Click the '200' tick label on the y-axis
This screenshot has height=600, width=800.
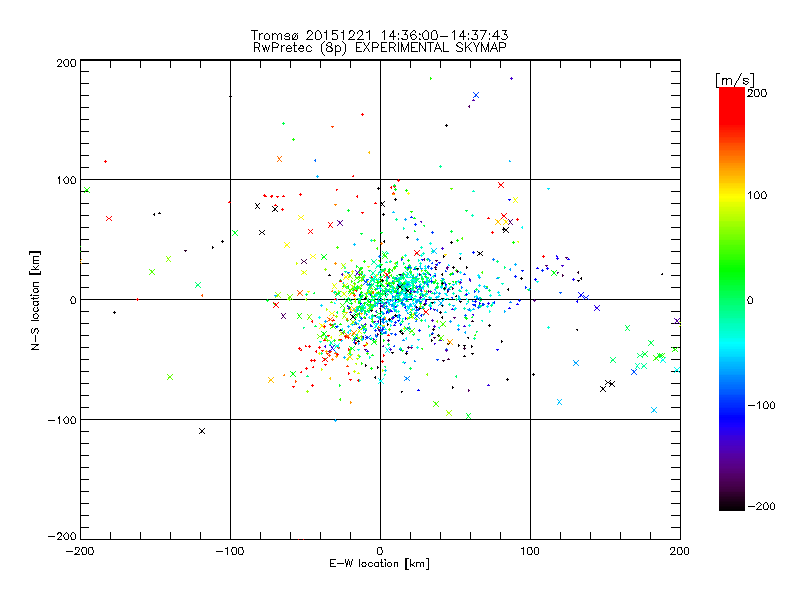click(x=66, y=63)
